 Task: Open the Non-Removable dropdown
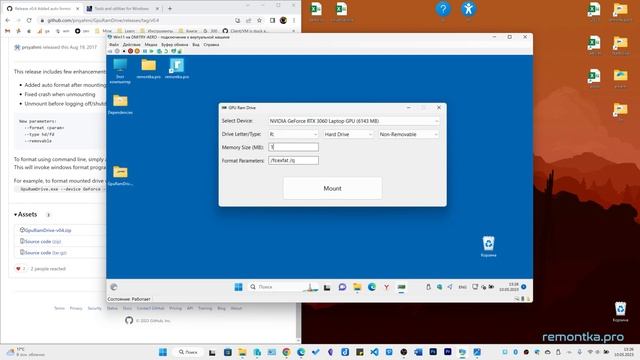[x=409, y=134]
